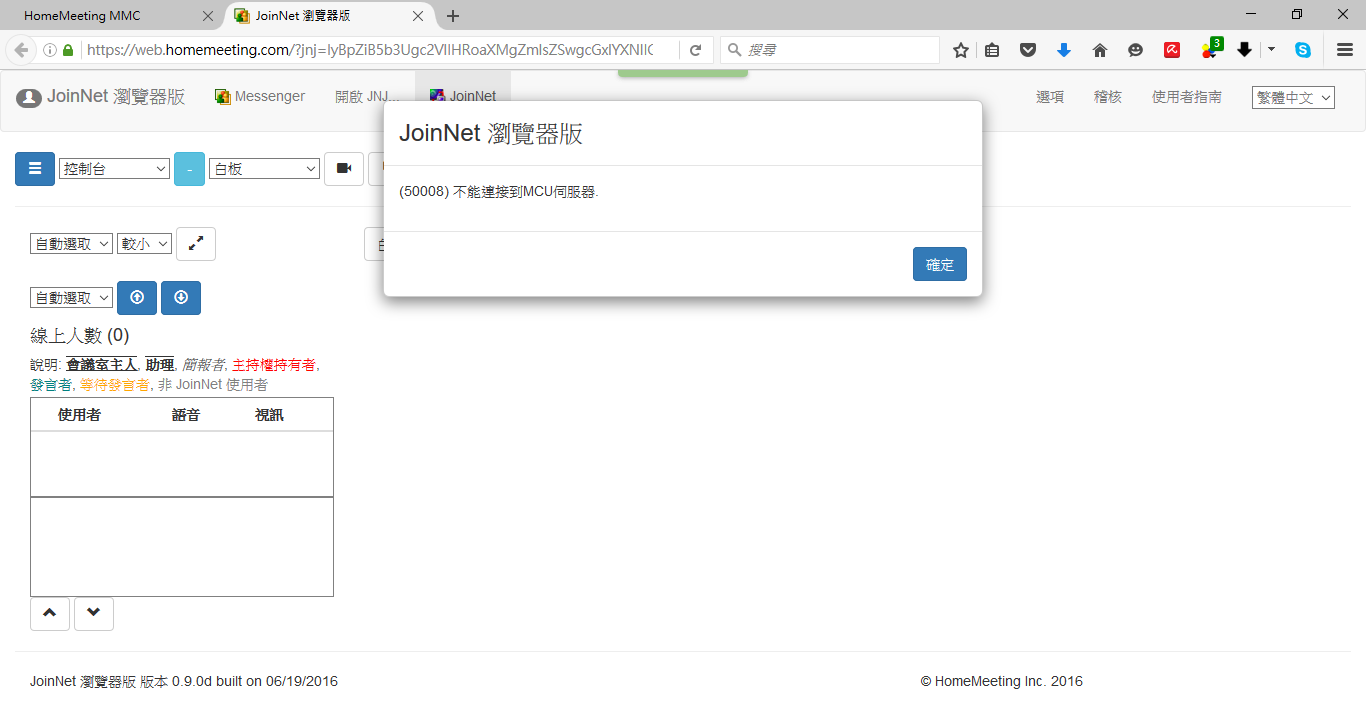Click the dialog title JoinNet 瀏覽器版
The image size is (1366, 728).
click(491, 134)
